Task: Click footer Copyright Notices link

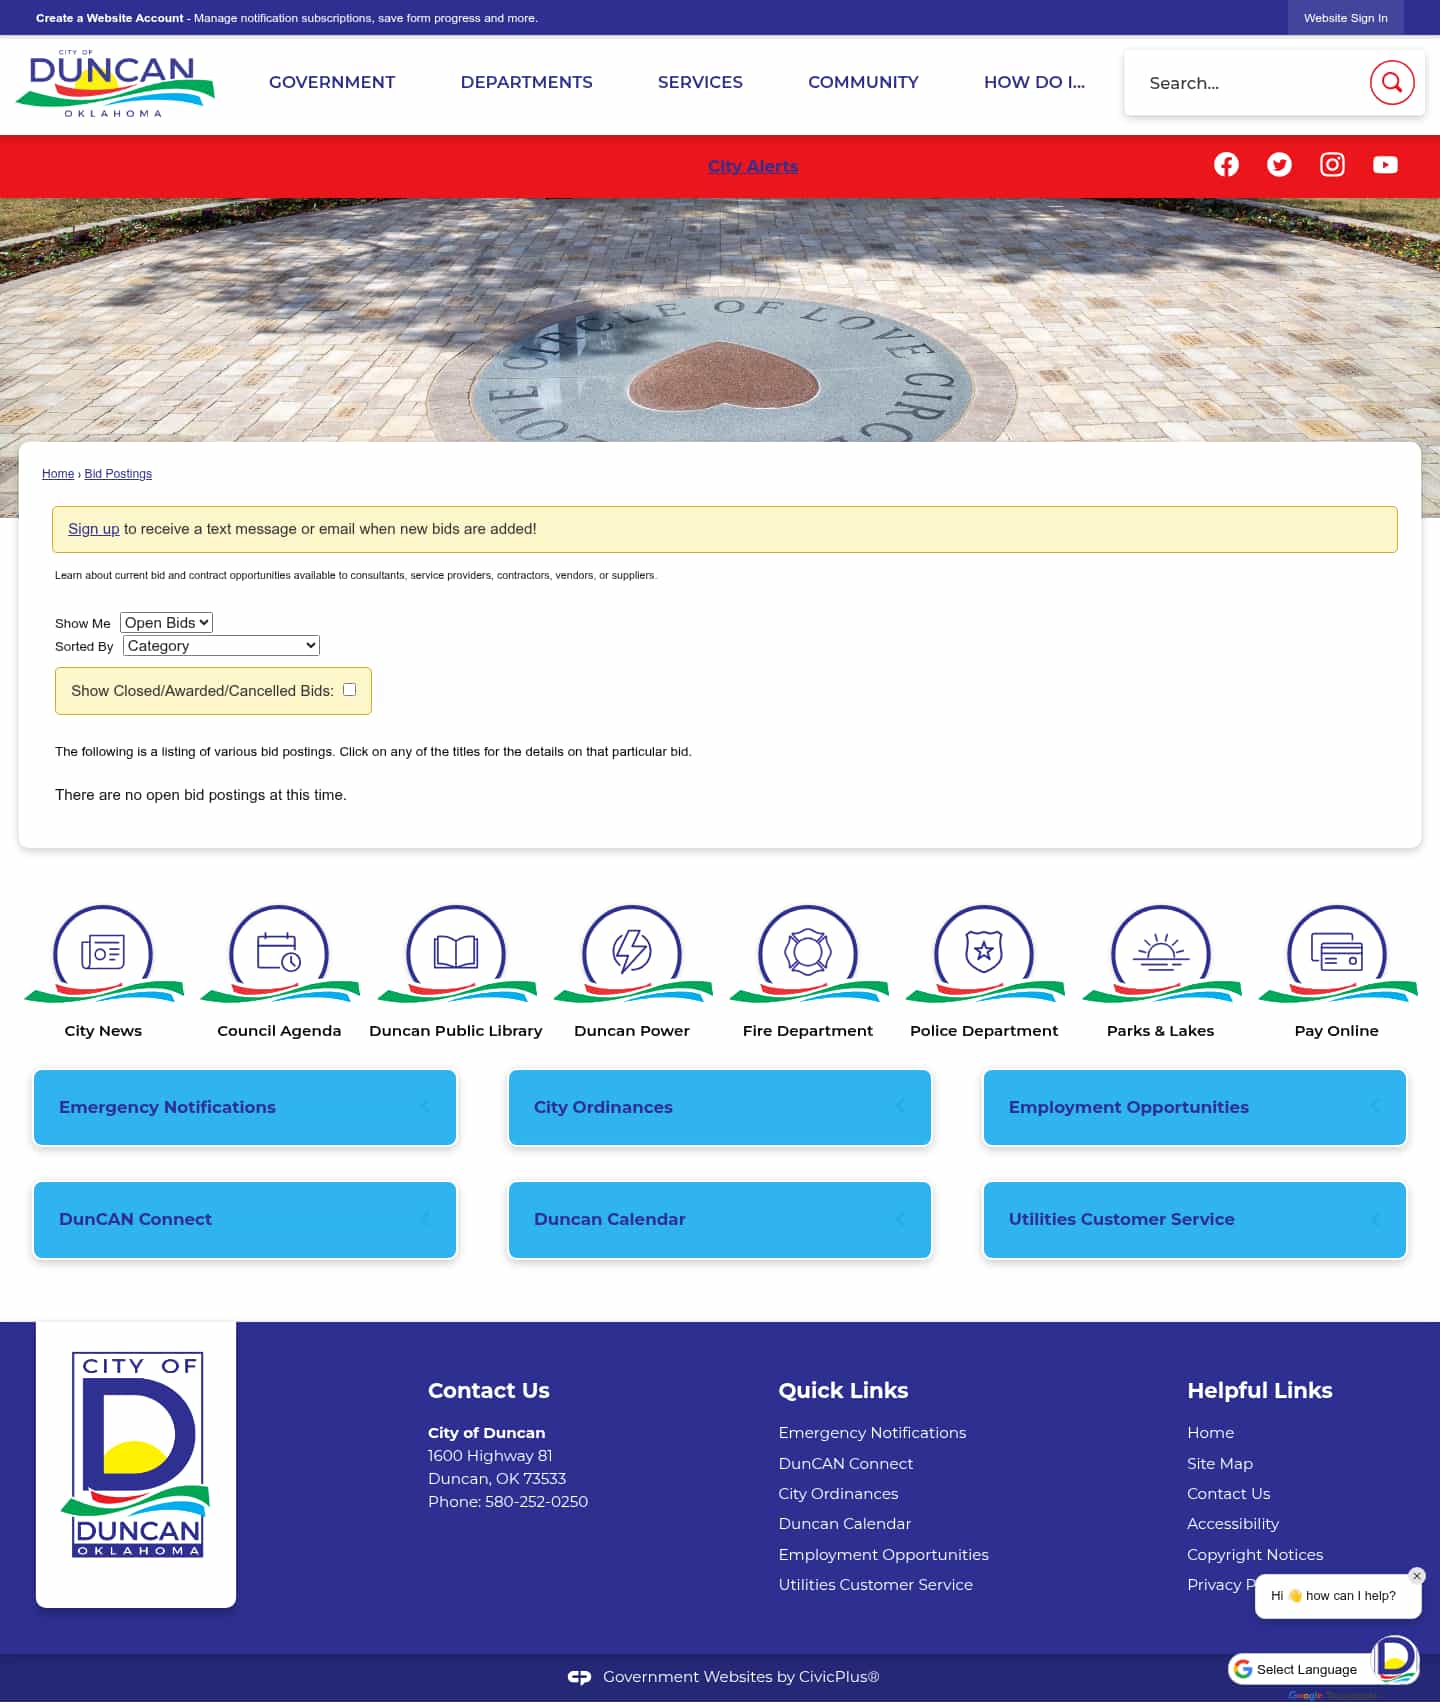Action: coord(1255,1555)
